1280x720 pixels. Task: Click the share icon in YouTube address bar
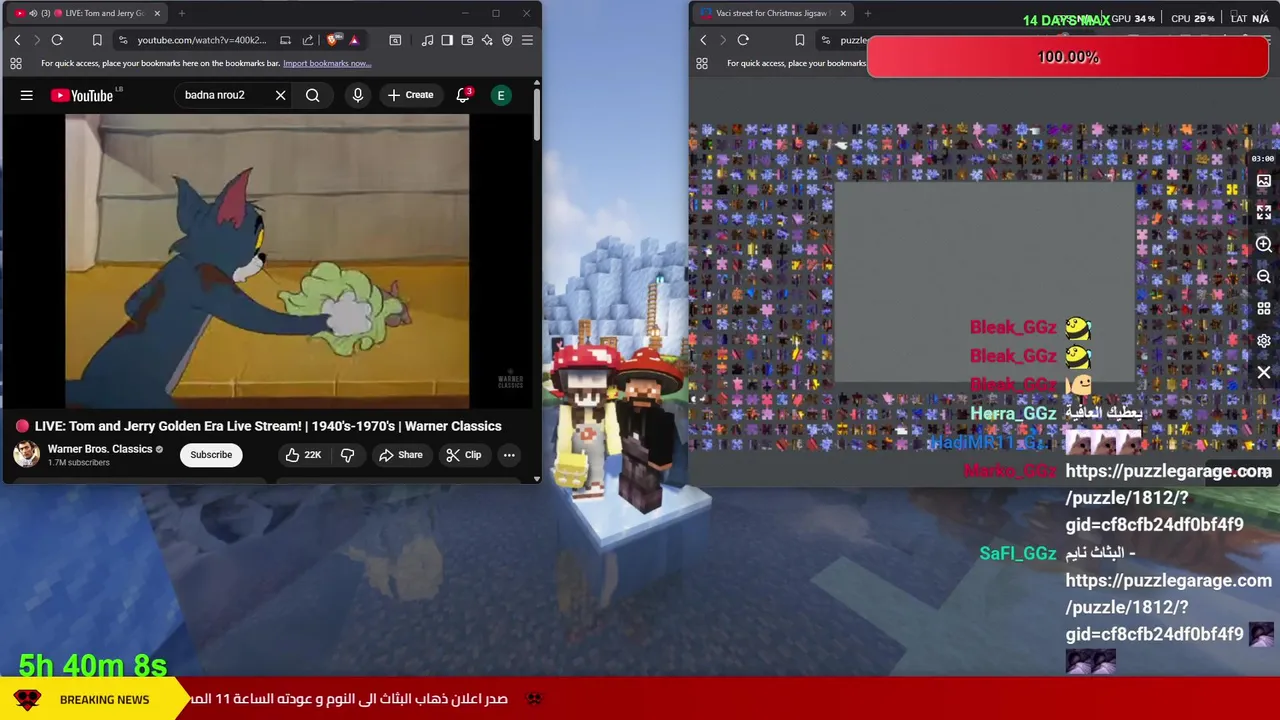(308, 40)
